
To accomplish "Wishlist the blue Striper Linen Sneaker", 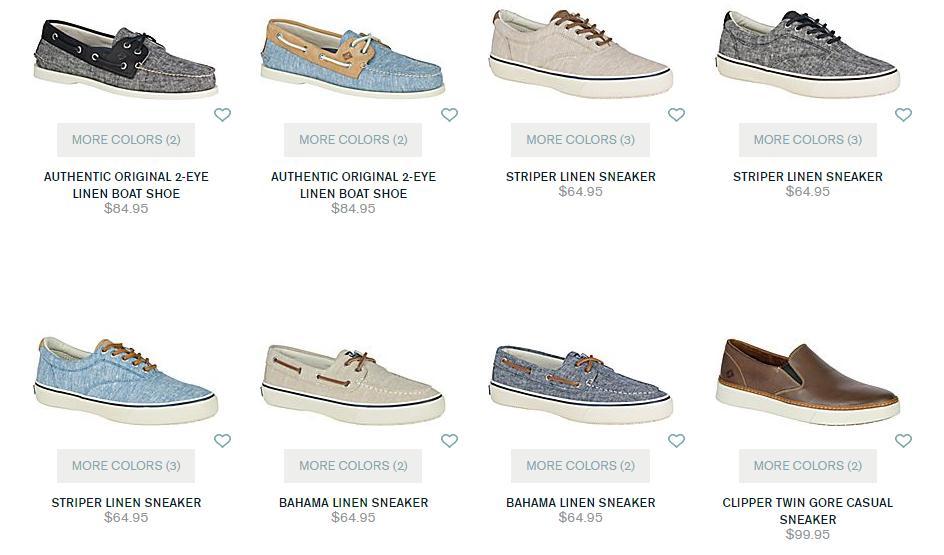I will [x=222, y=441].
